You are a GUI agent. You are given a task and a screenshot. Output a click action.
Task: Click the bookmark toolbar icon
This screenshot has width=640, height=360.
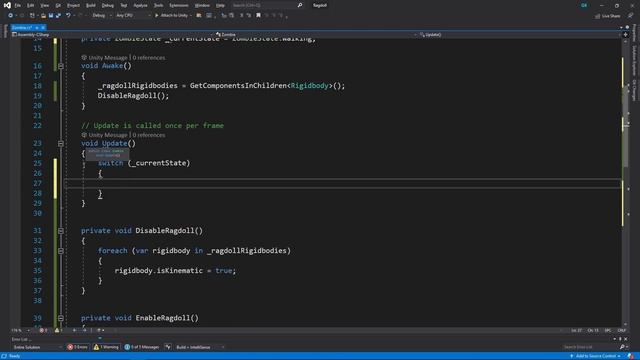258,16
